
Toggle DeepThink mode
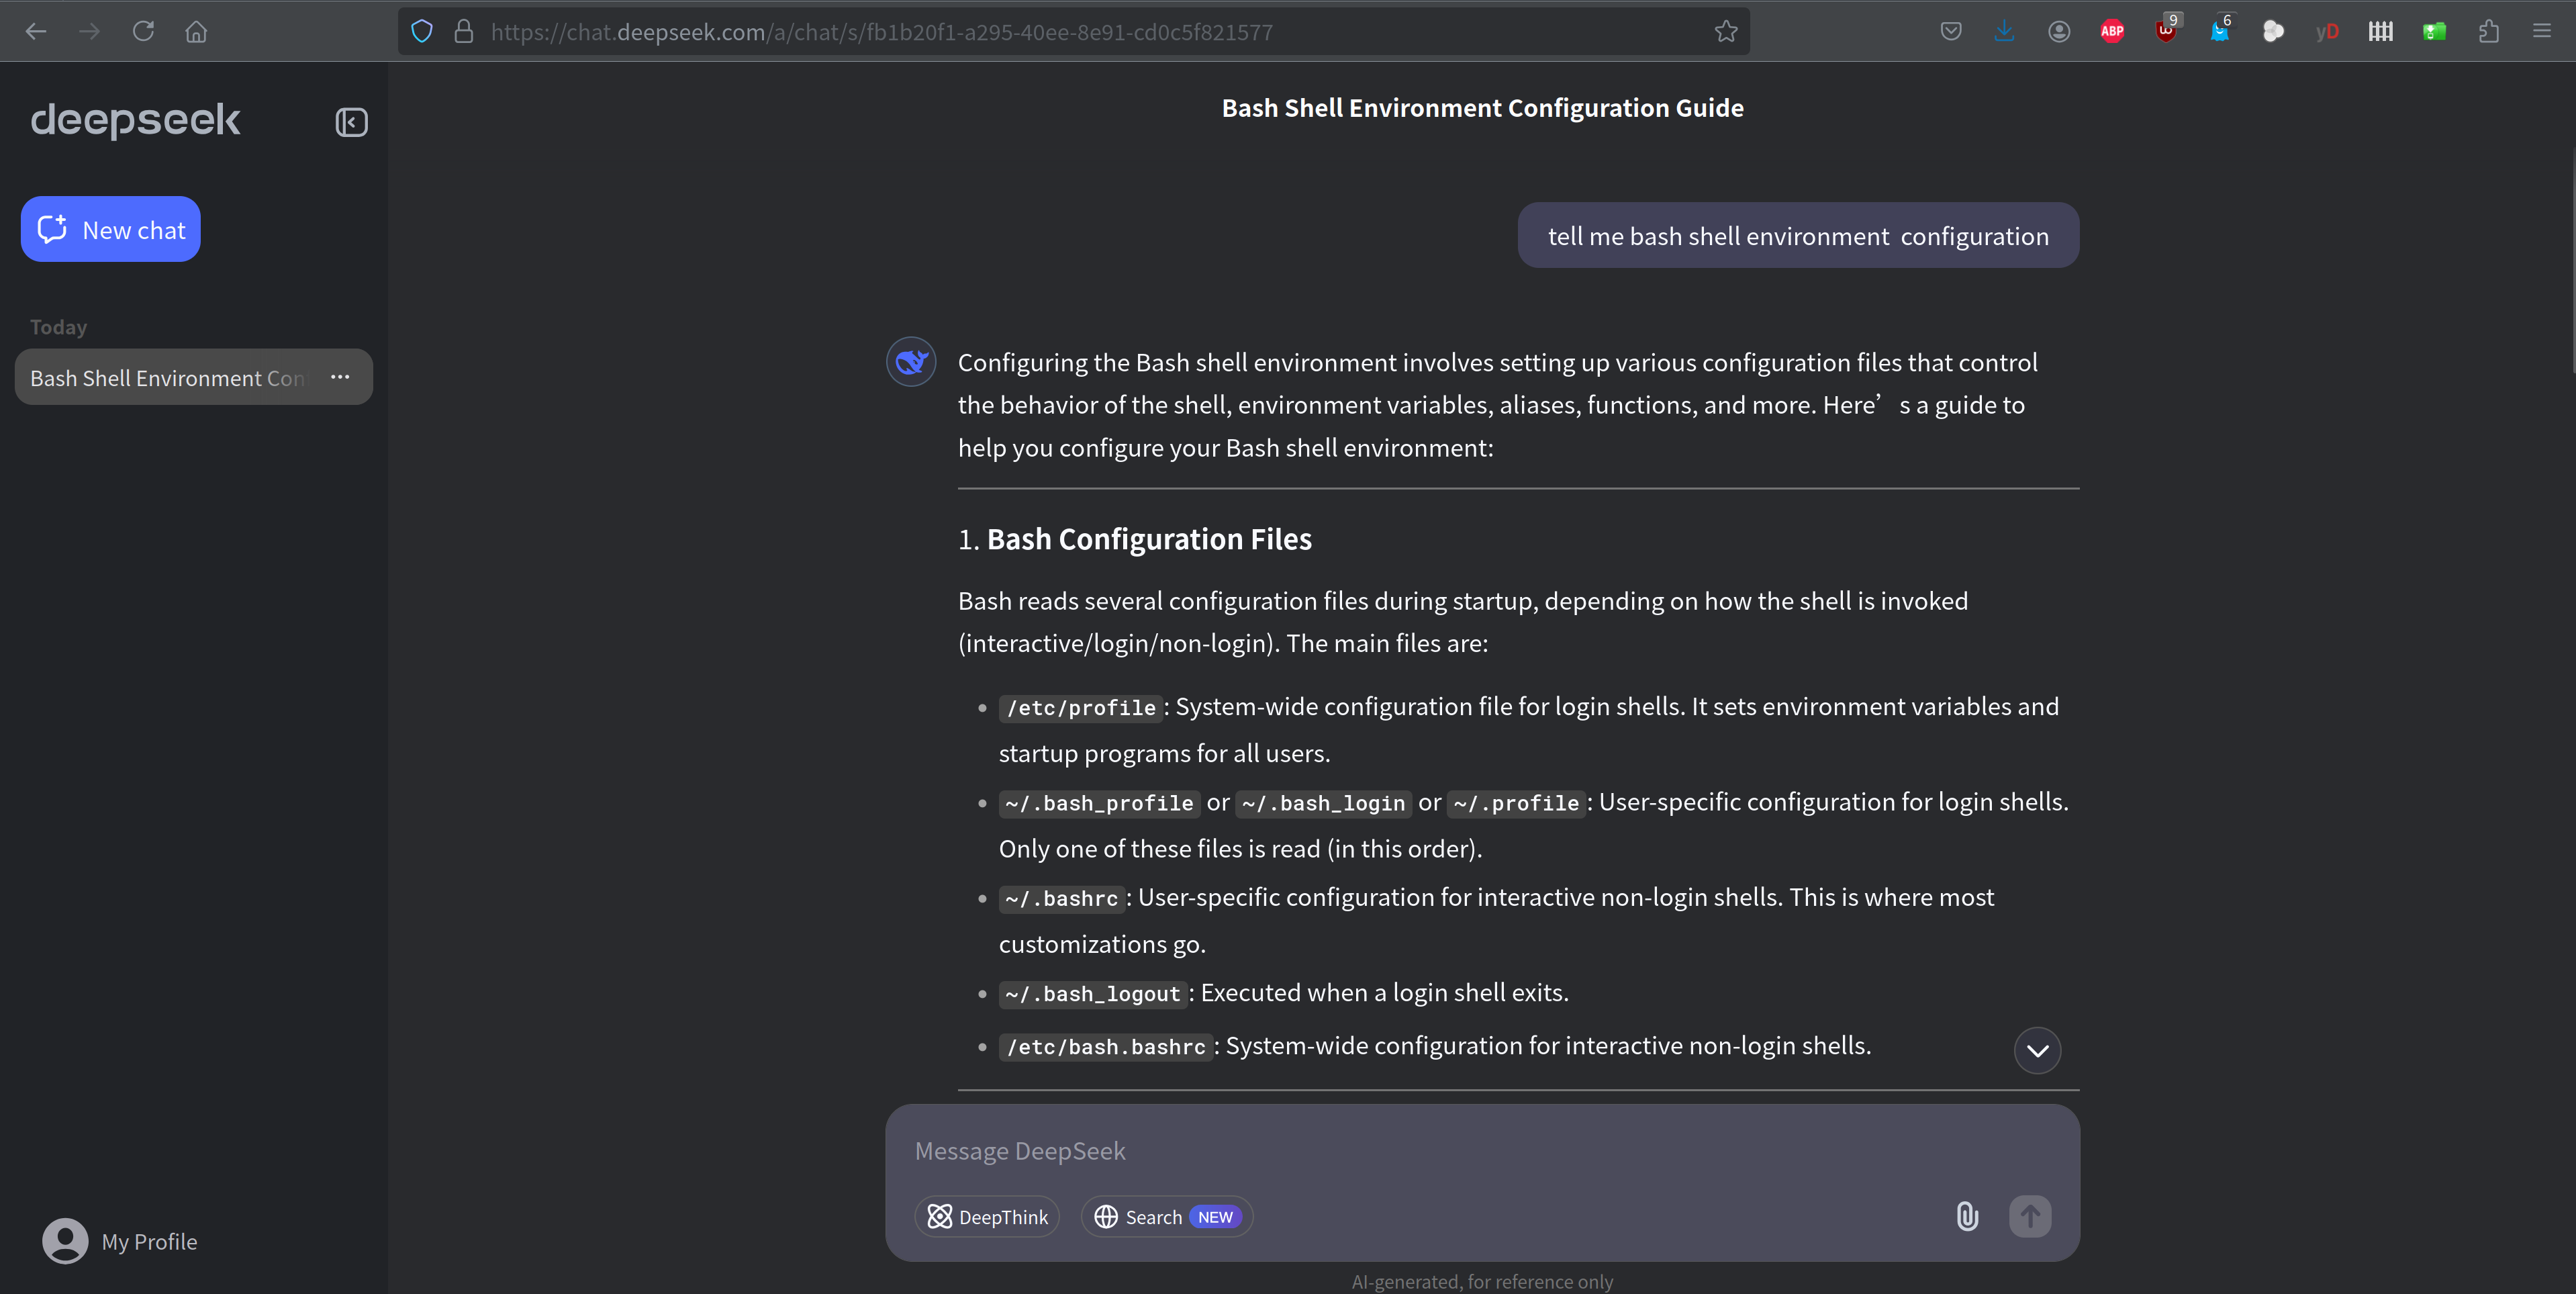tap(987, 1217)
